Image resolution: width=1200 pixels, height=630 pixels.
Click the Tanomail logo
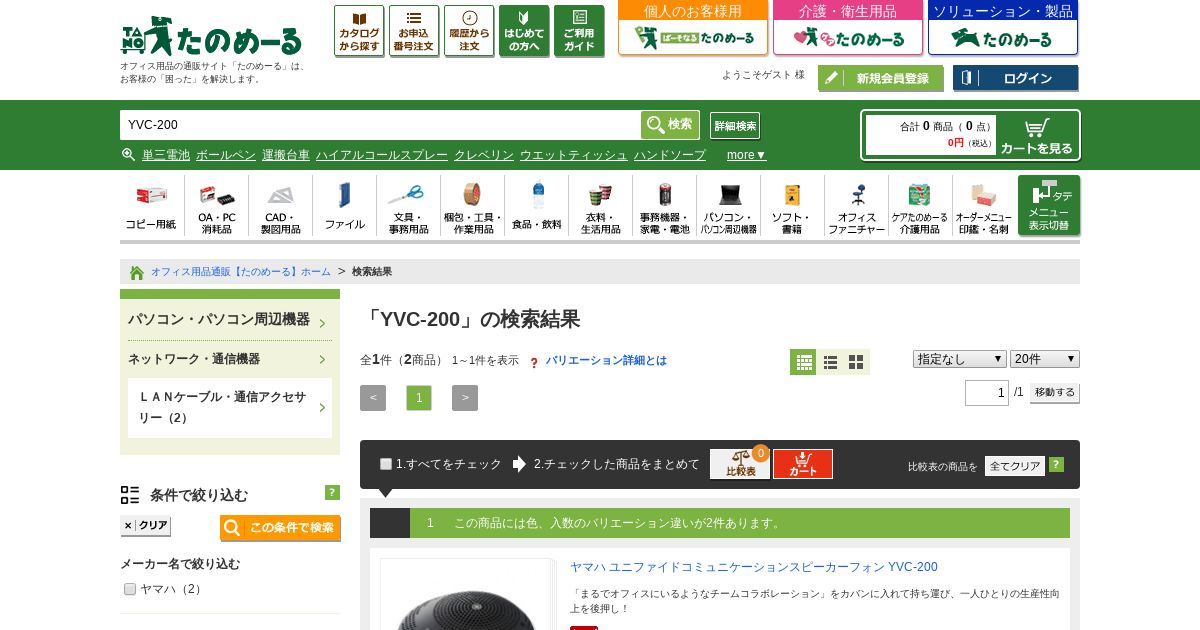(211, 36)
